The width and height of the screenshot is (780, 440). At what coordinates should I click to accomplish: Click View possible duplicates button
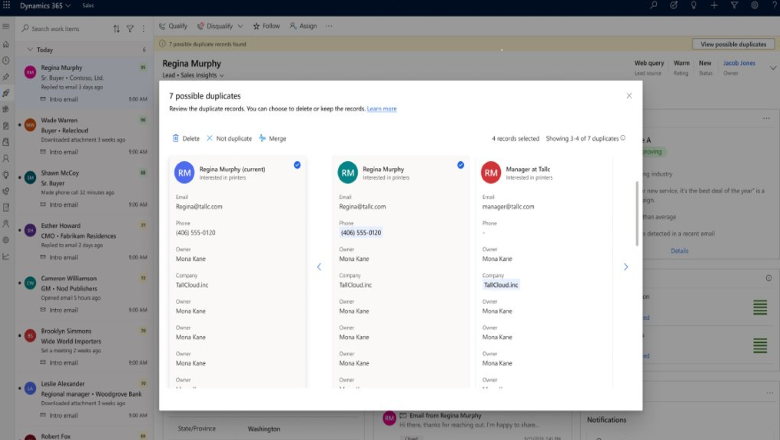pos(733,44)
